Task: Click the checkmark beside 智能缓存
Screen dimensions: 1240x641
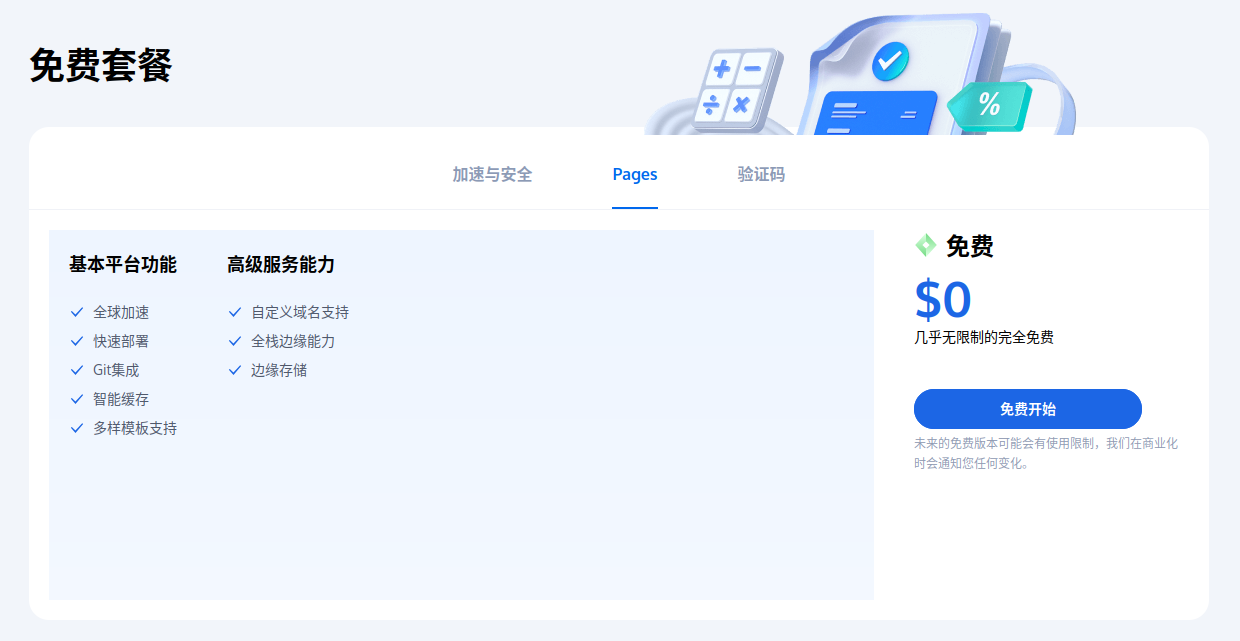Action: [77, 399]
